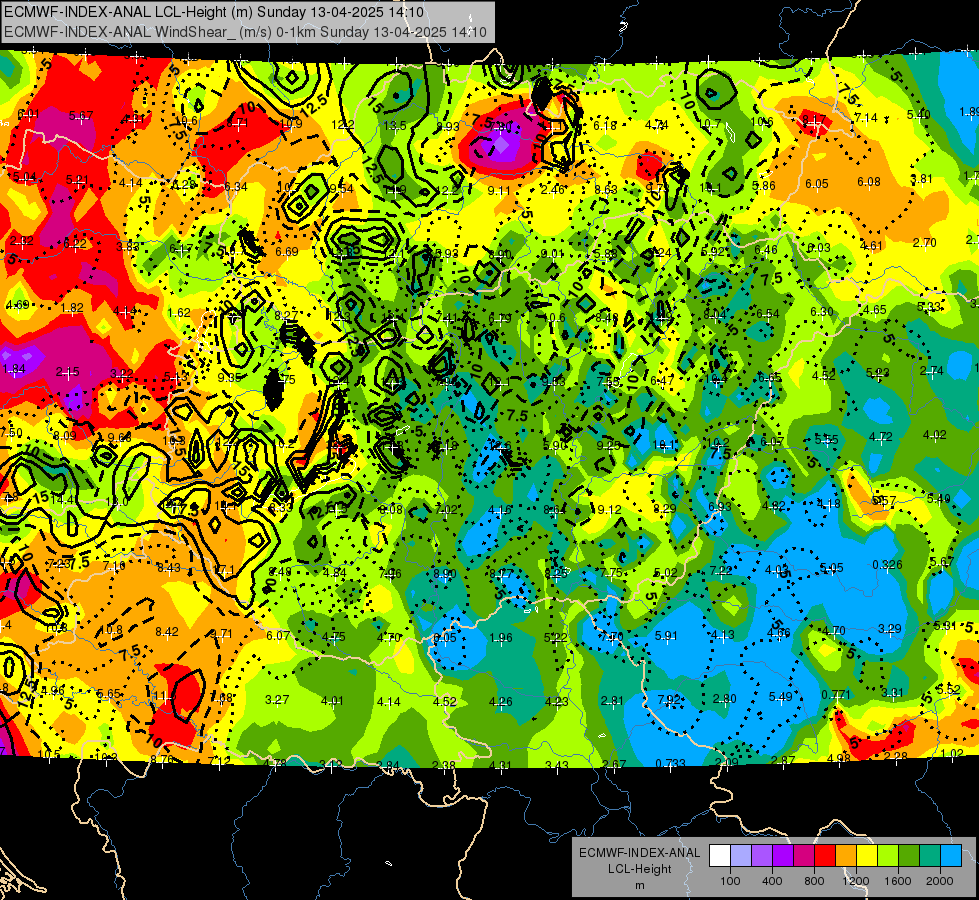Screen dimensions: 979x900
Task: Click the grid value '4.02' on the right side
Action: pyautogui.click(x=935, y=435)
